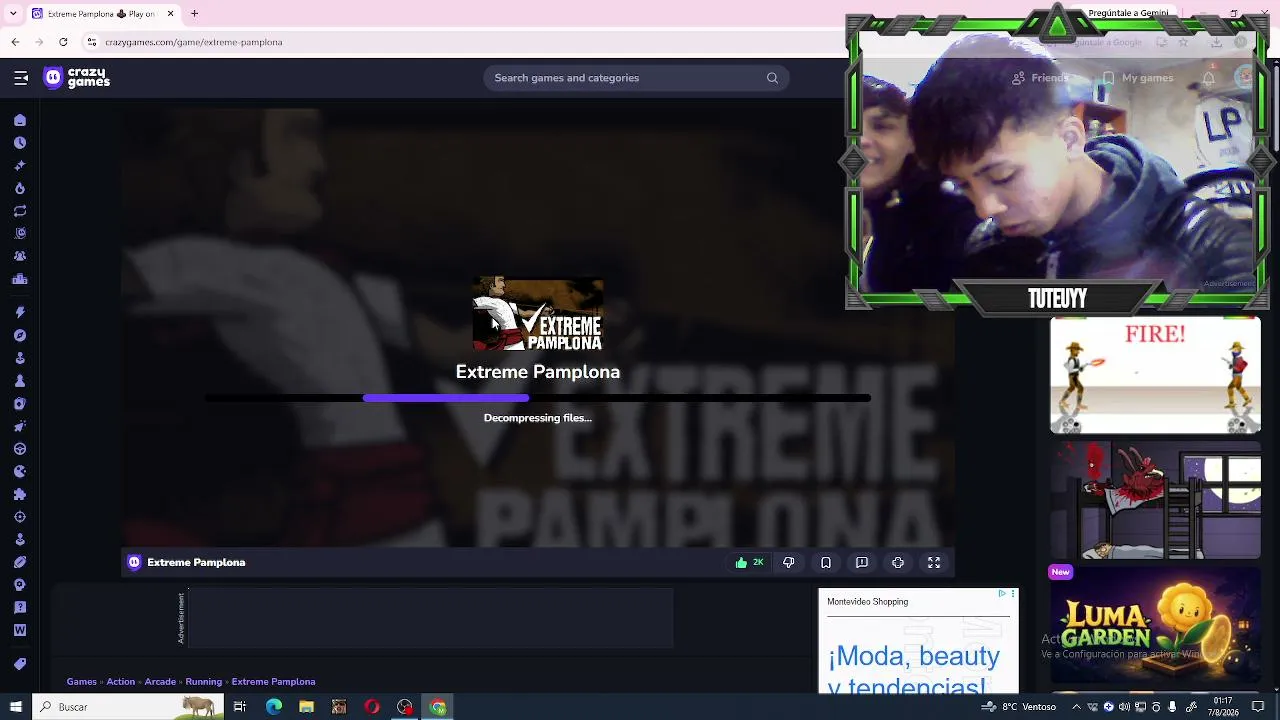Open File Explorer from the taskbar
Image resolution: width=1280 pixels, height=720 pixels.
coord(307,707)
